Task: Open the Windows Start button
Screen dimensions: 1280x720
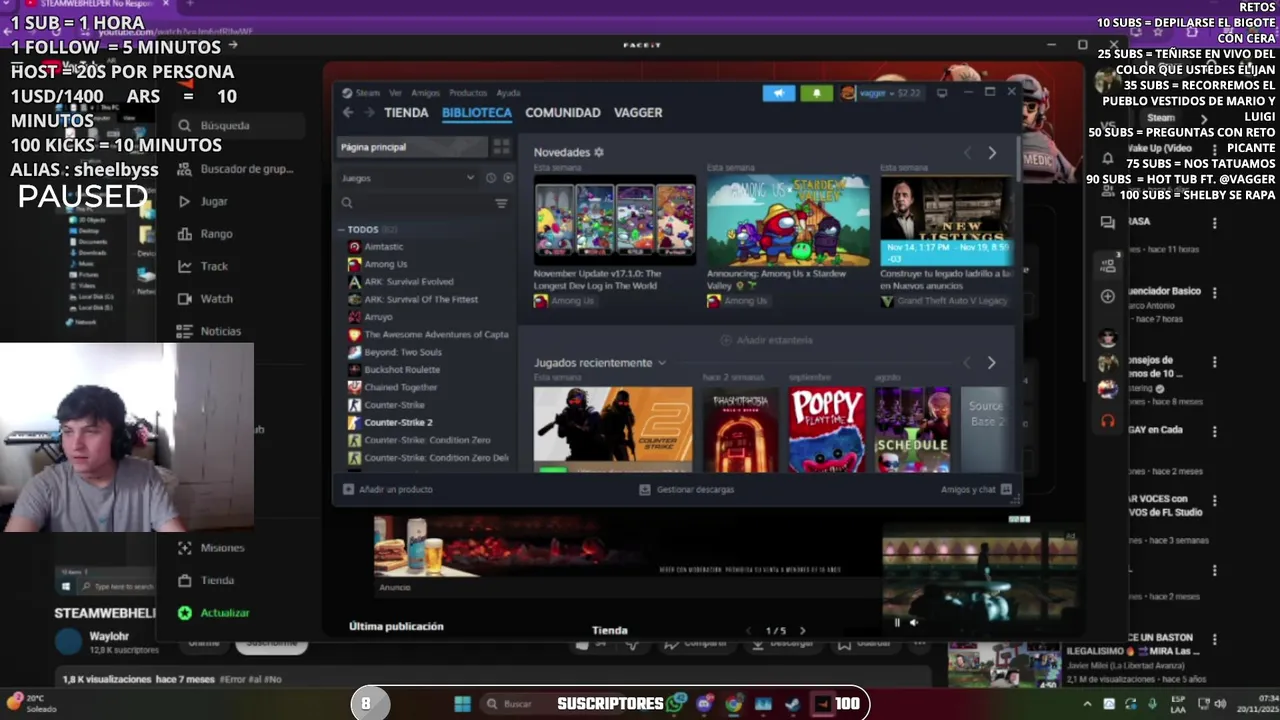Action: pyautogui.click(x=462, y=704)
